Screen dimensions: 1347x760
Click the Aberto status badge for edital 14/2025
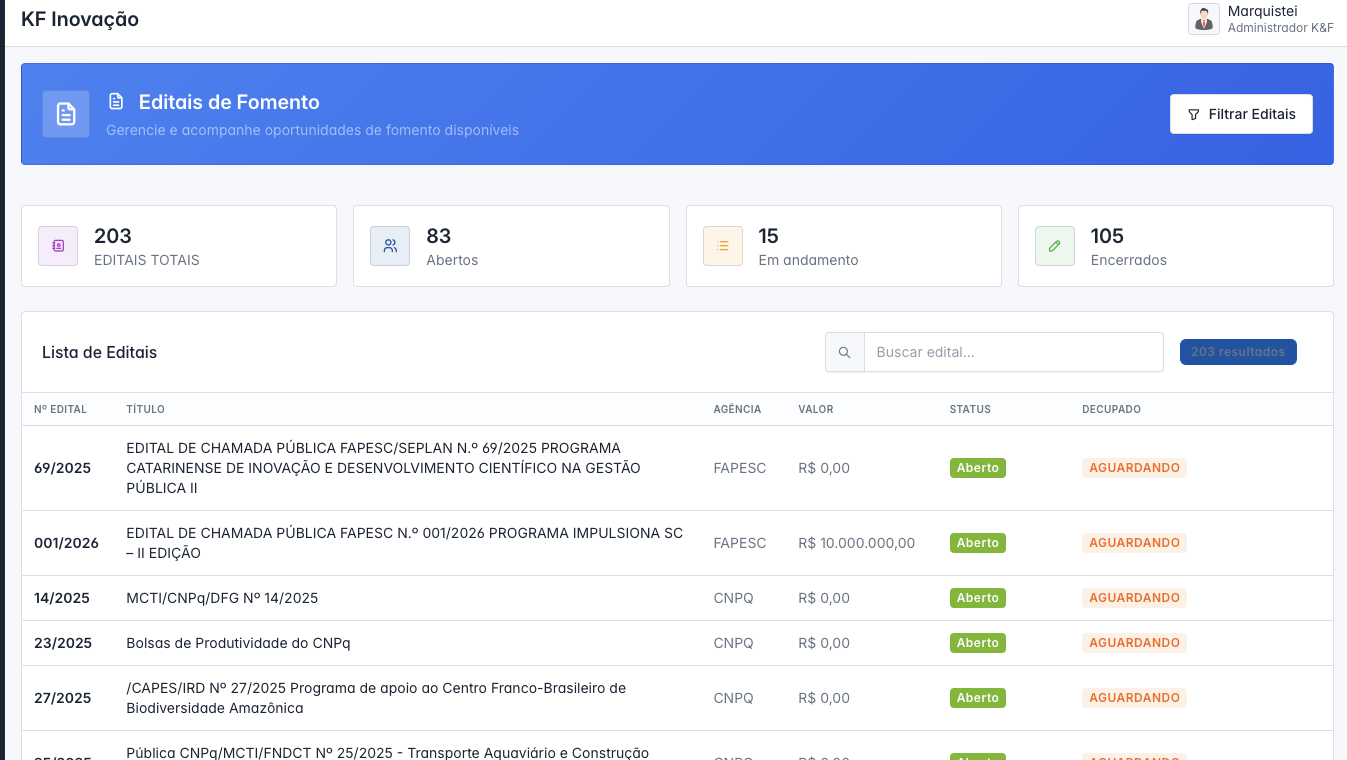coord(977,598)
